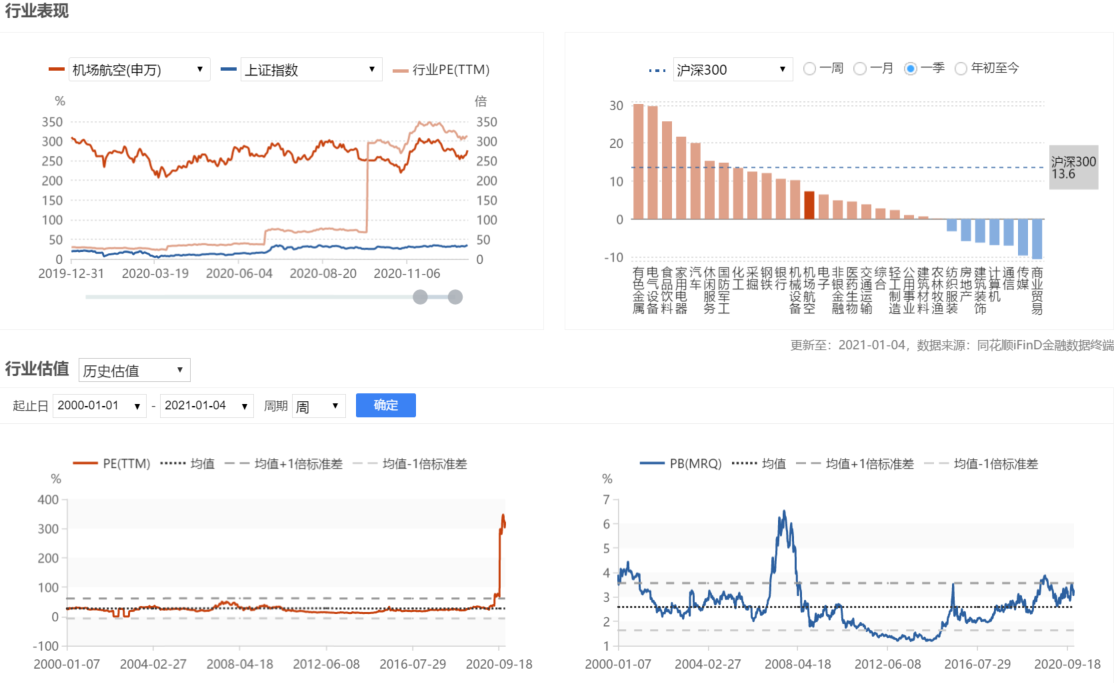Toggle 均值+1倍标准差 legend in PB chart
The width and height of the screenshot is (1114, 683).
pyautogui.click(x=810, y=464)
